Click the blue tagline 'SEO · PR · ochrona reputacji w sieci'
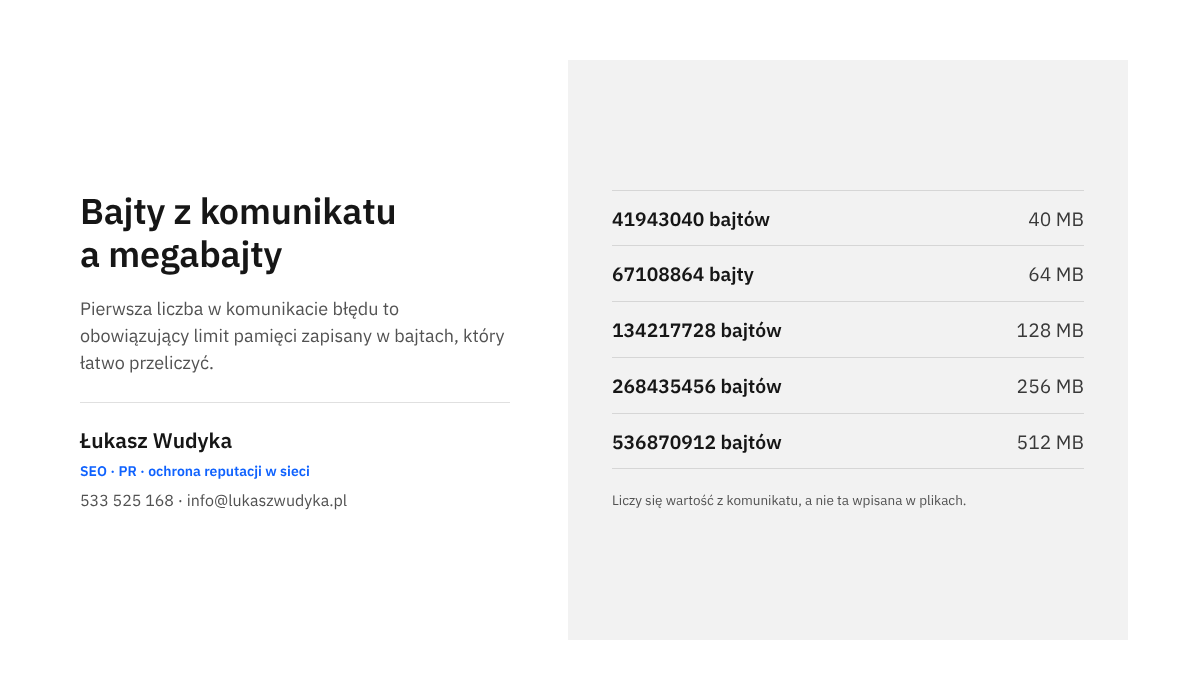The image size is (1200, 700). 195,471
